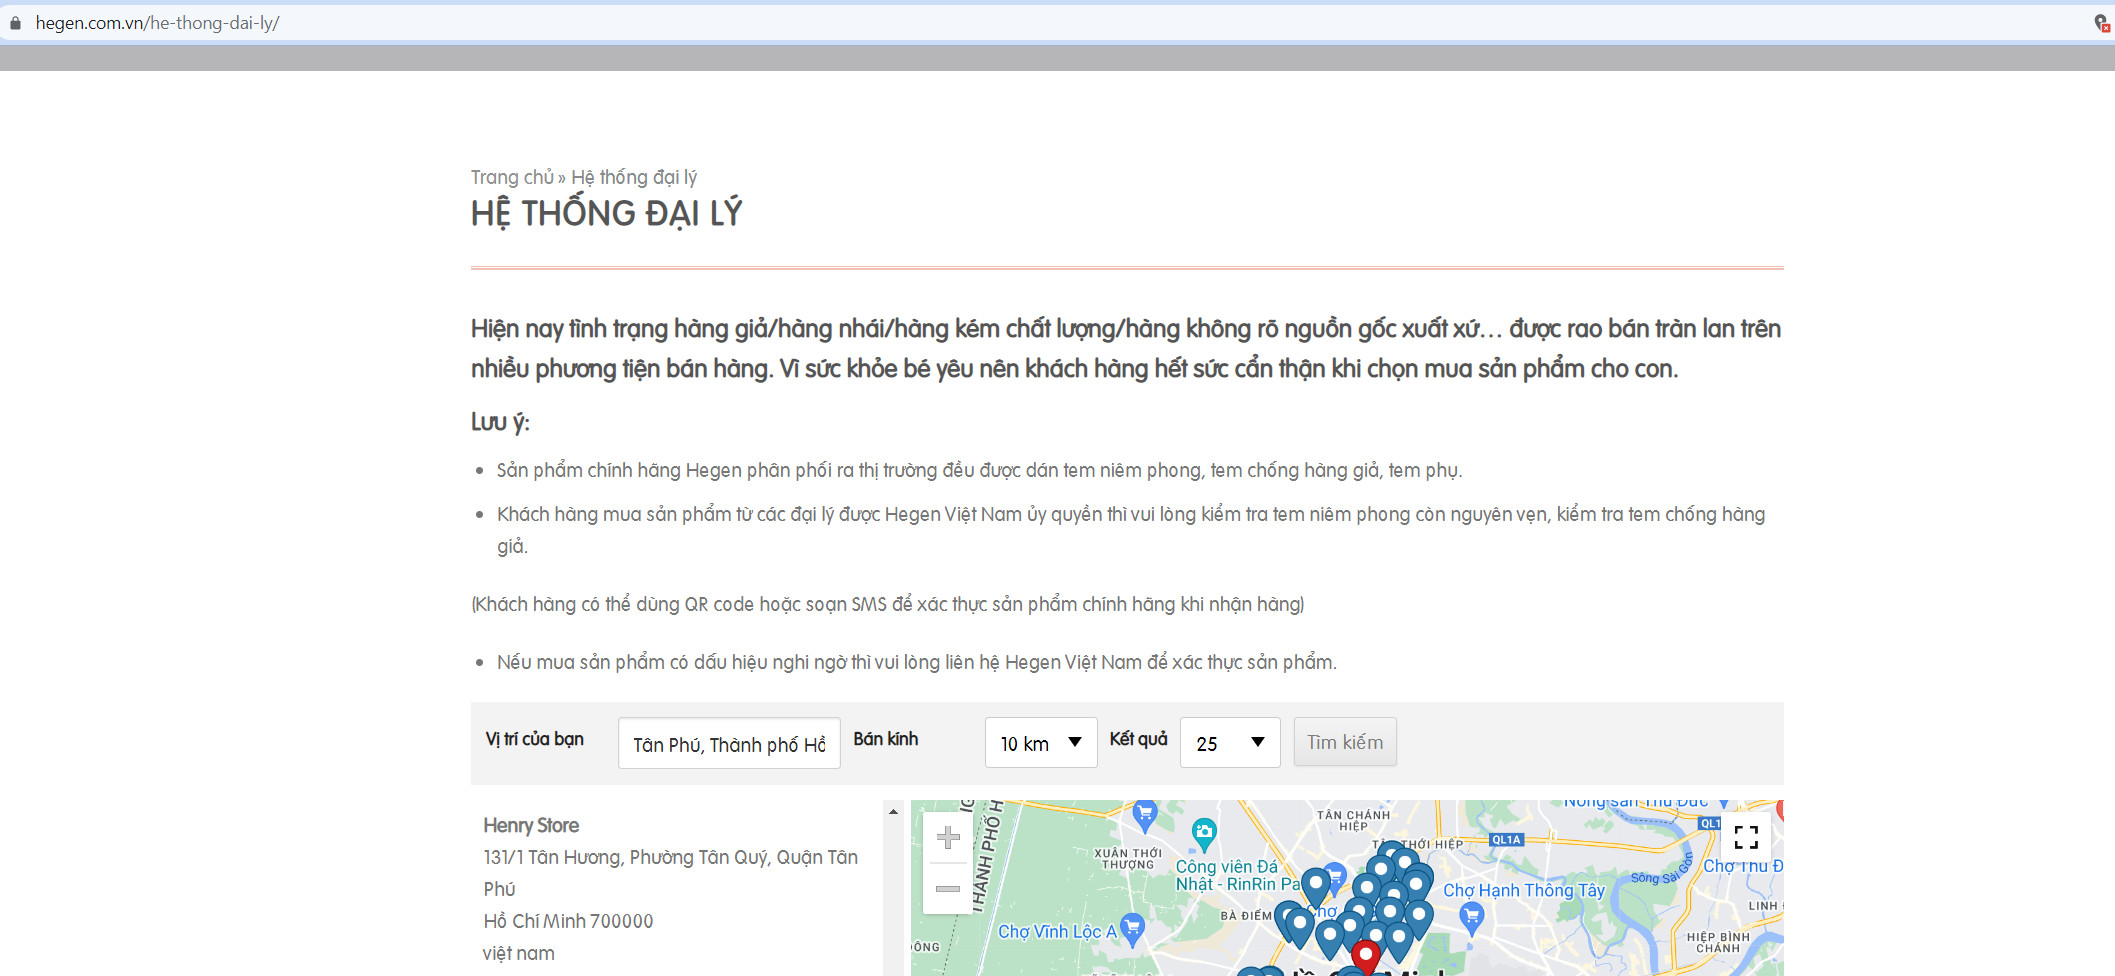This screenshot has width=2115, height=976.
Task: Click the Chợ Vĩnh Lộc A cart marker
Action: [x=1132, y=929]
